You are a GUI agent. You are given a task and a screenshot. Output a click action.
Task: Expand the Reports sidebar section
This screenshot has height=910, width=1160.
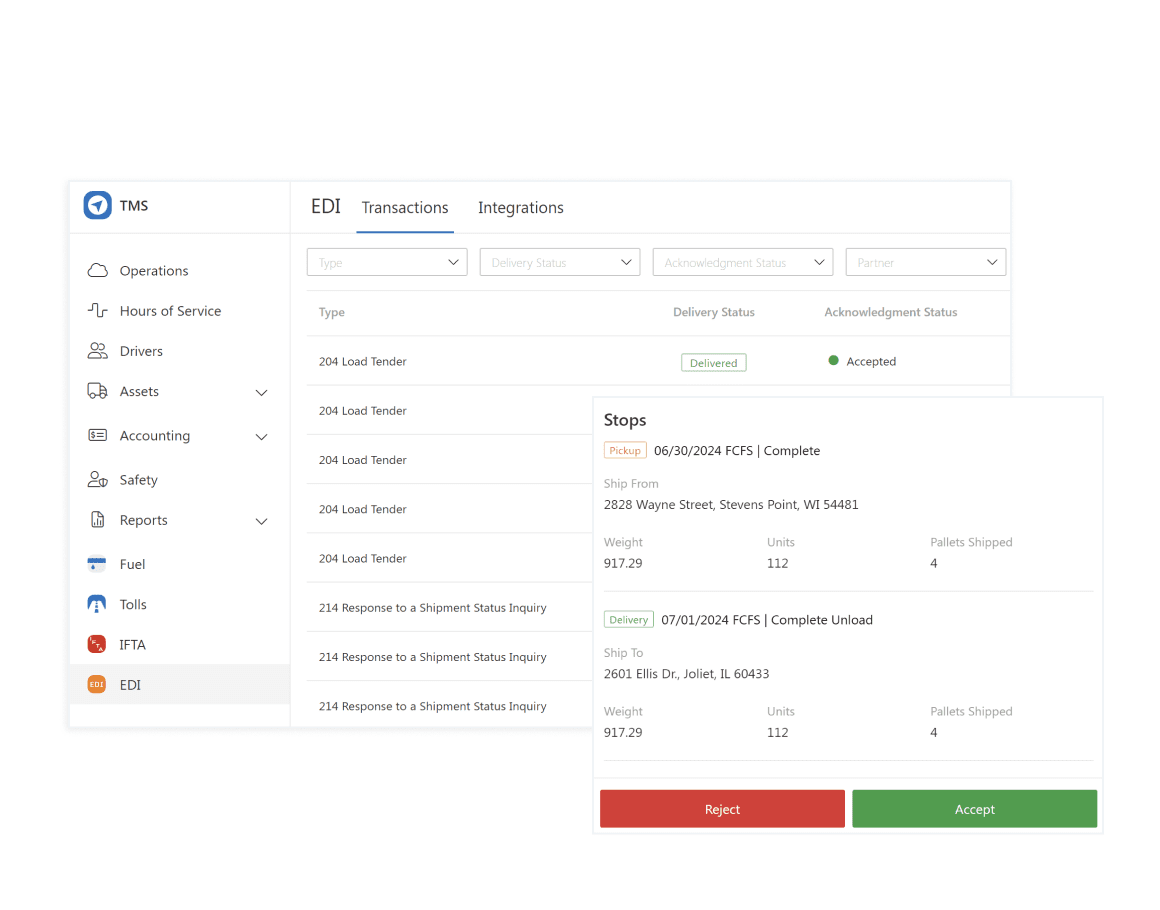(x=261, y=520)
